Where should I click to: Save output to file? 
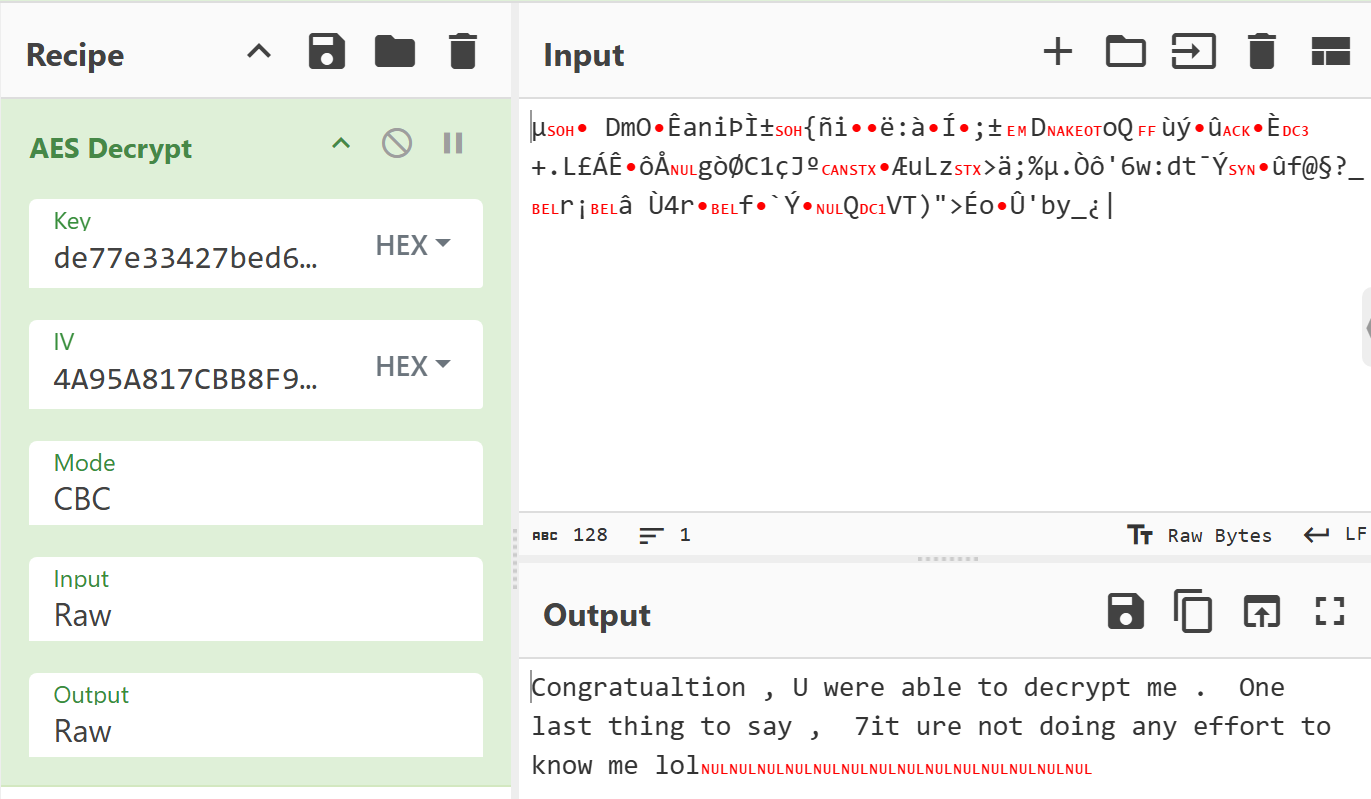1126,611
